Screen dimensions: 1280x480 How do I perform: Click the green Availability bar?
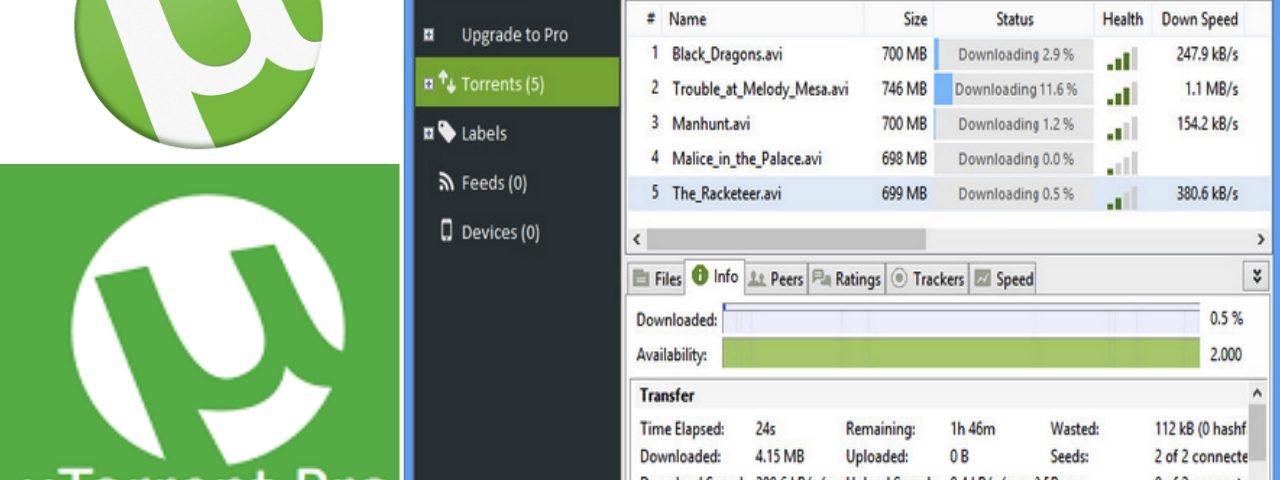(960, 353)
